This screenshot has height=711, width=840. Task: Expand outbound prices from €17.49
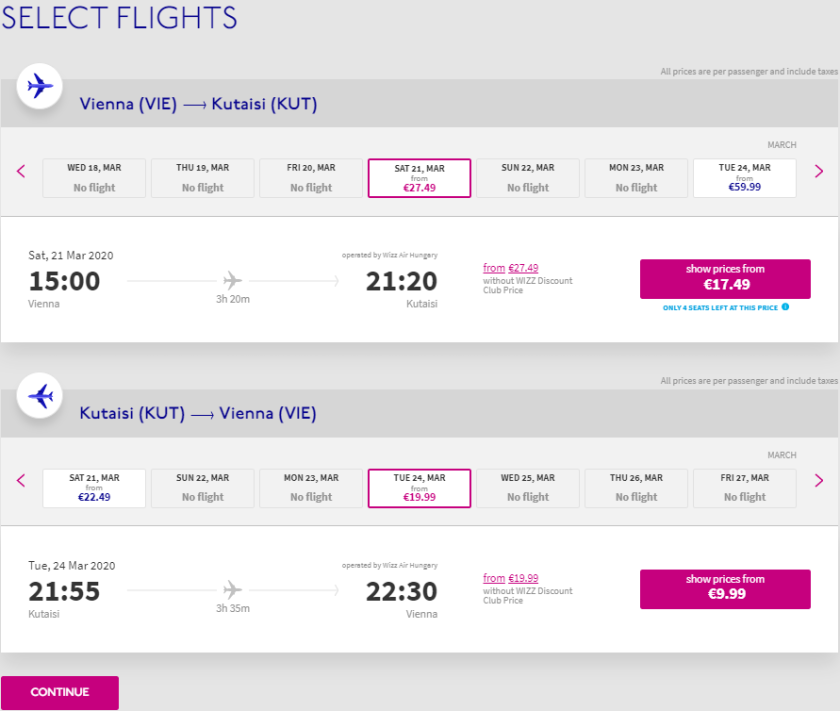tap(725, 279)
